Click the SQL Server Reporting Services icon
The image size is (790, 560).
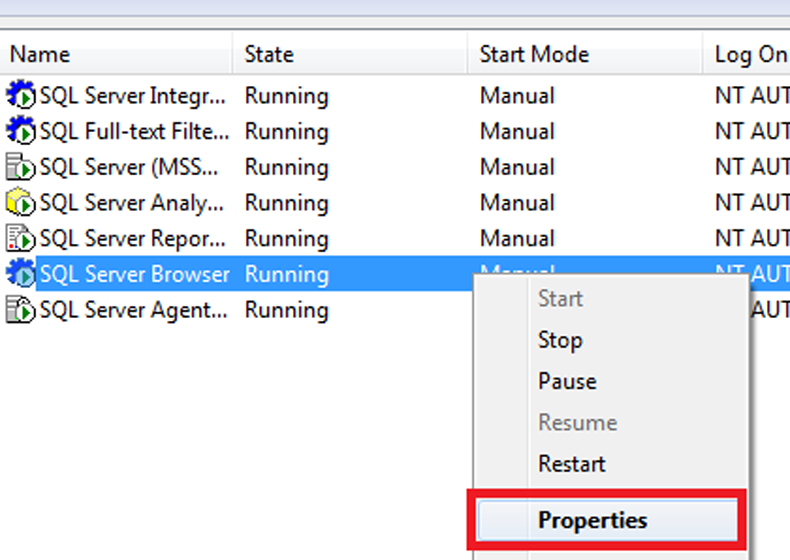(21, 239)
